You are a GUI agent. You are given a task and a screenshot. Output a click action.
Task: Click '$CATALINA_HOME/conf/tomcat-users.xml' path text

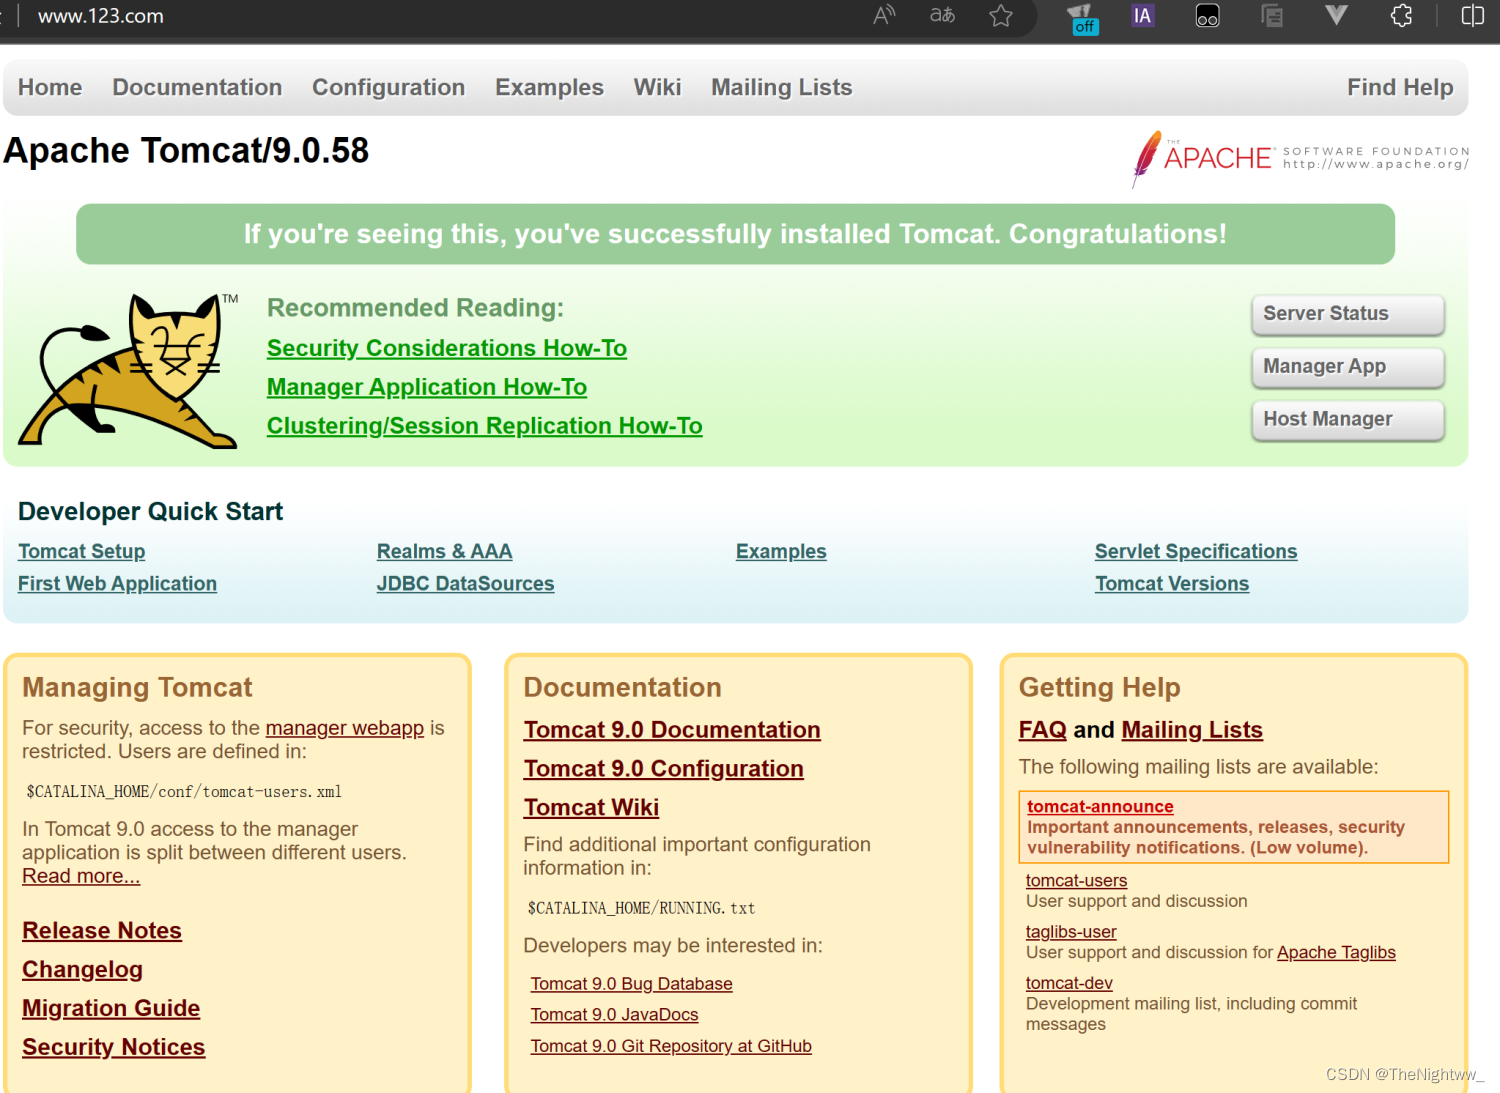pyautogui.click(x=184, y=792)
